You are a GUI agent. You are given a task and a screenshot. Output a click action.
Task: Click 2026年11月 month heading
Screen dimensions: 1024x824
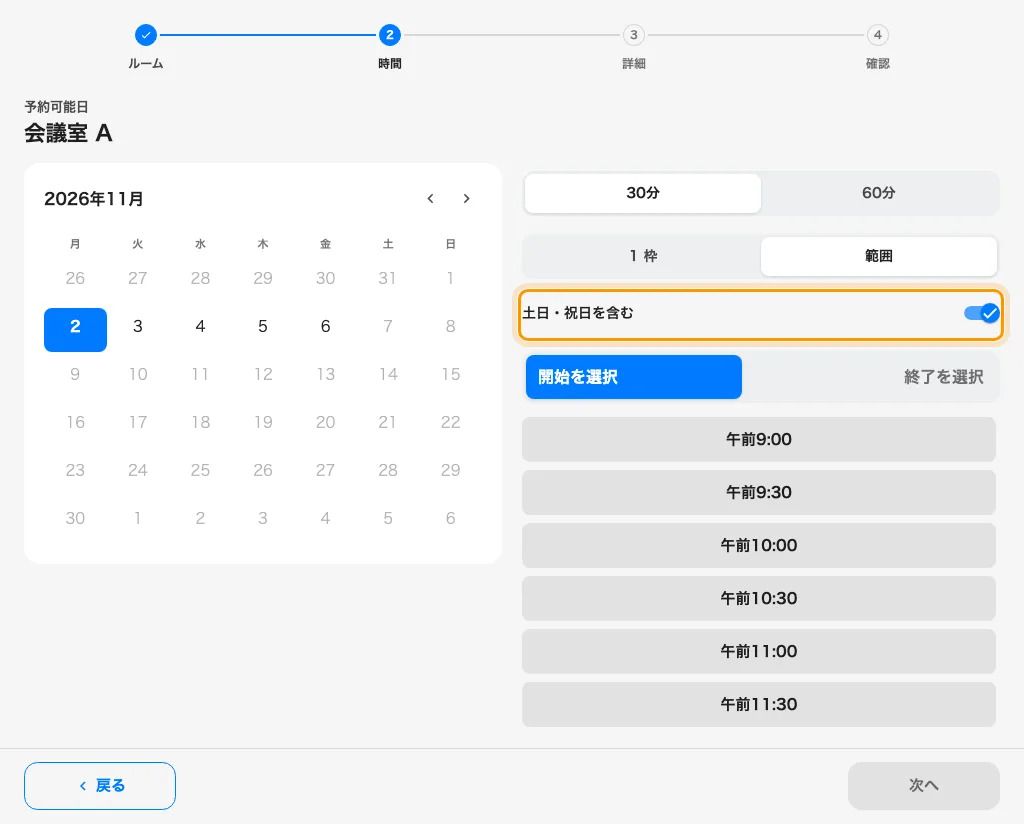point(94,198)
